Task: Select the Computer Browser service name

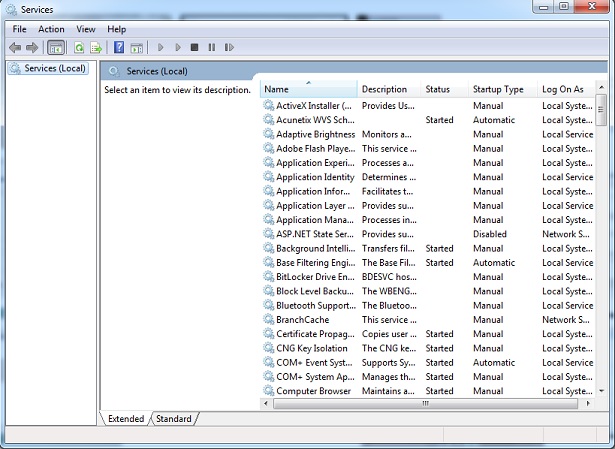Action: point(313,391)
